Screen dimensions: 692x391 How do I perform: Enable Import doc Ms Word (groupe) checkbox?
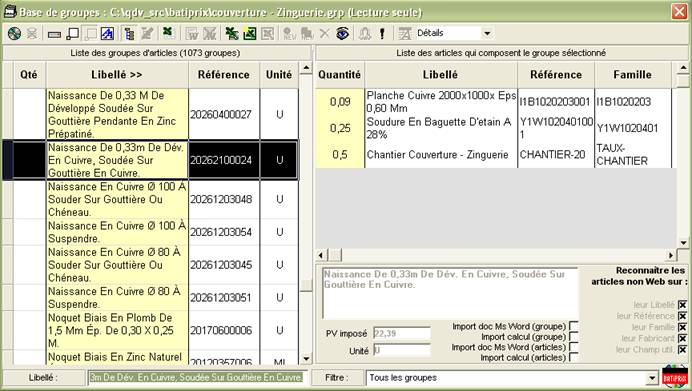click(x=574, y=326)
